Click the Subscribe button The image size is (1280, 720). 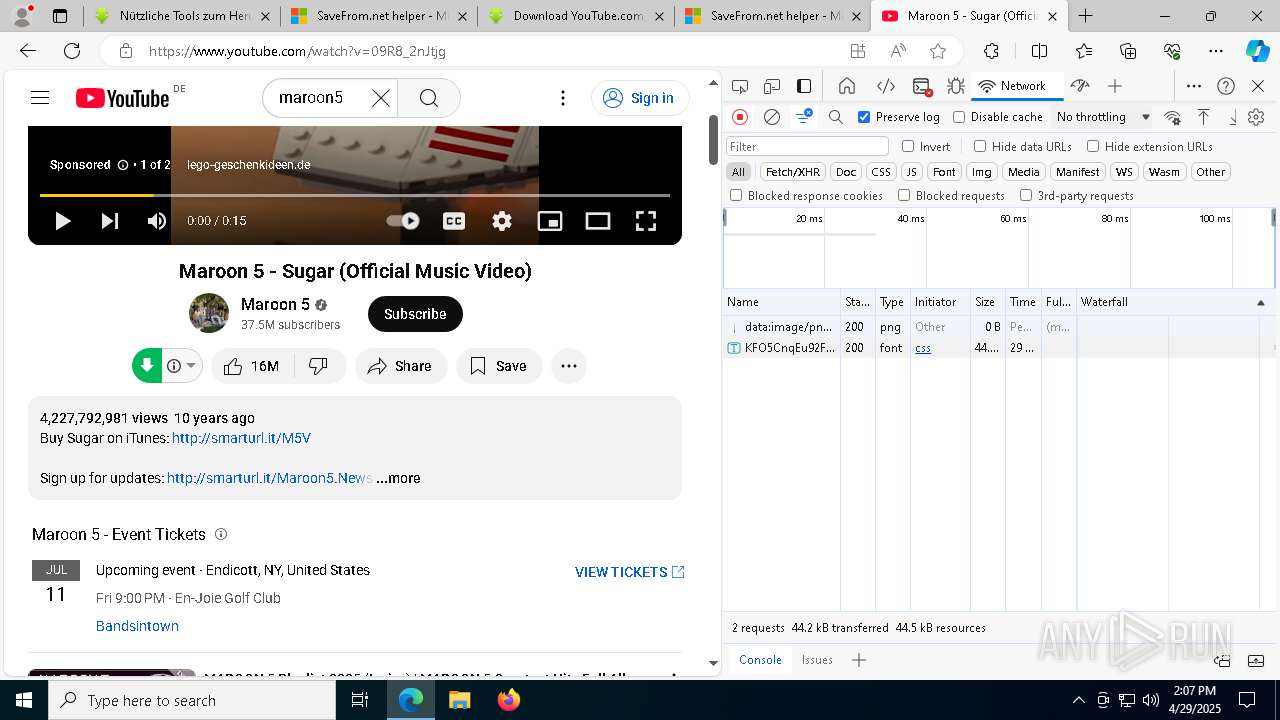click(415, 314)
